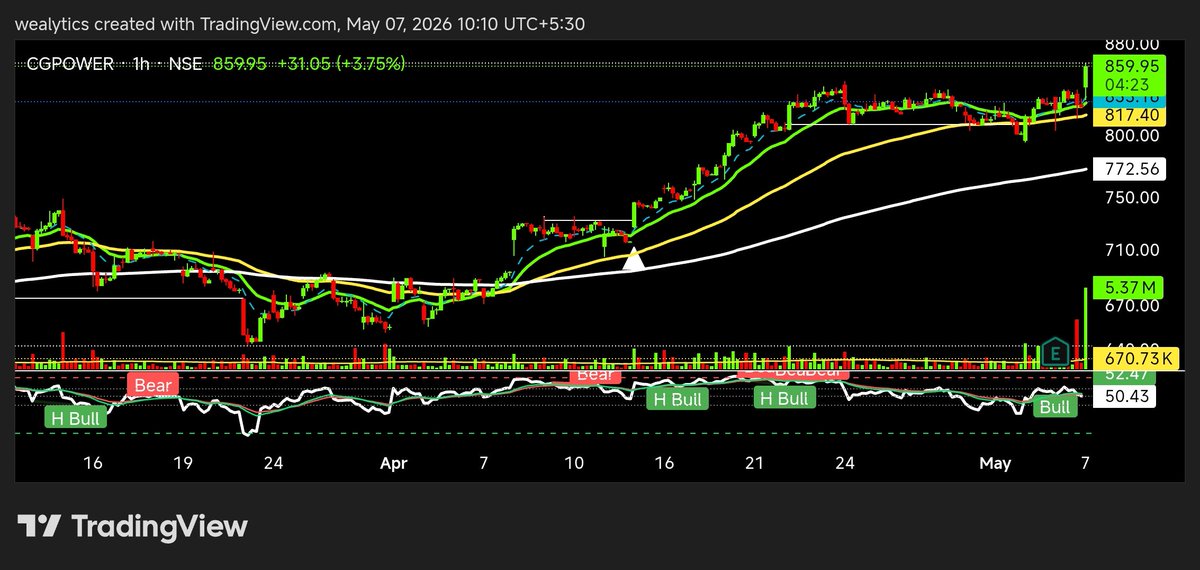Click the 880.00 price scale level

(1132, 45)
